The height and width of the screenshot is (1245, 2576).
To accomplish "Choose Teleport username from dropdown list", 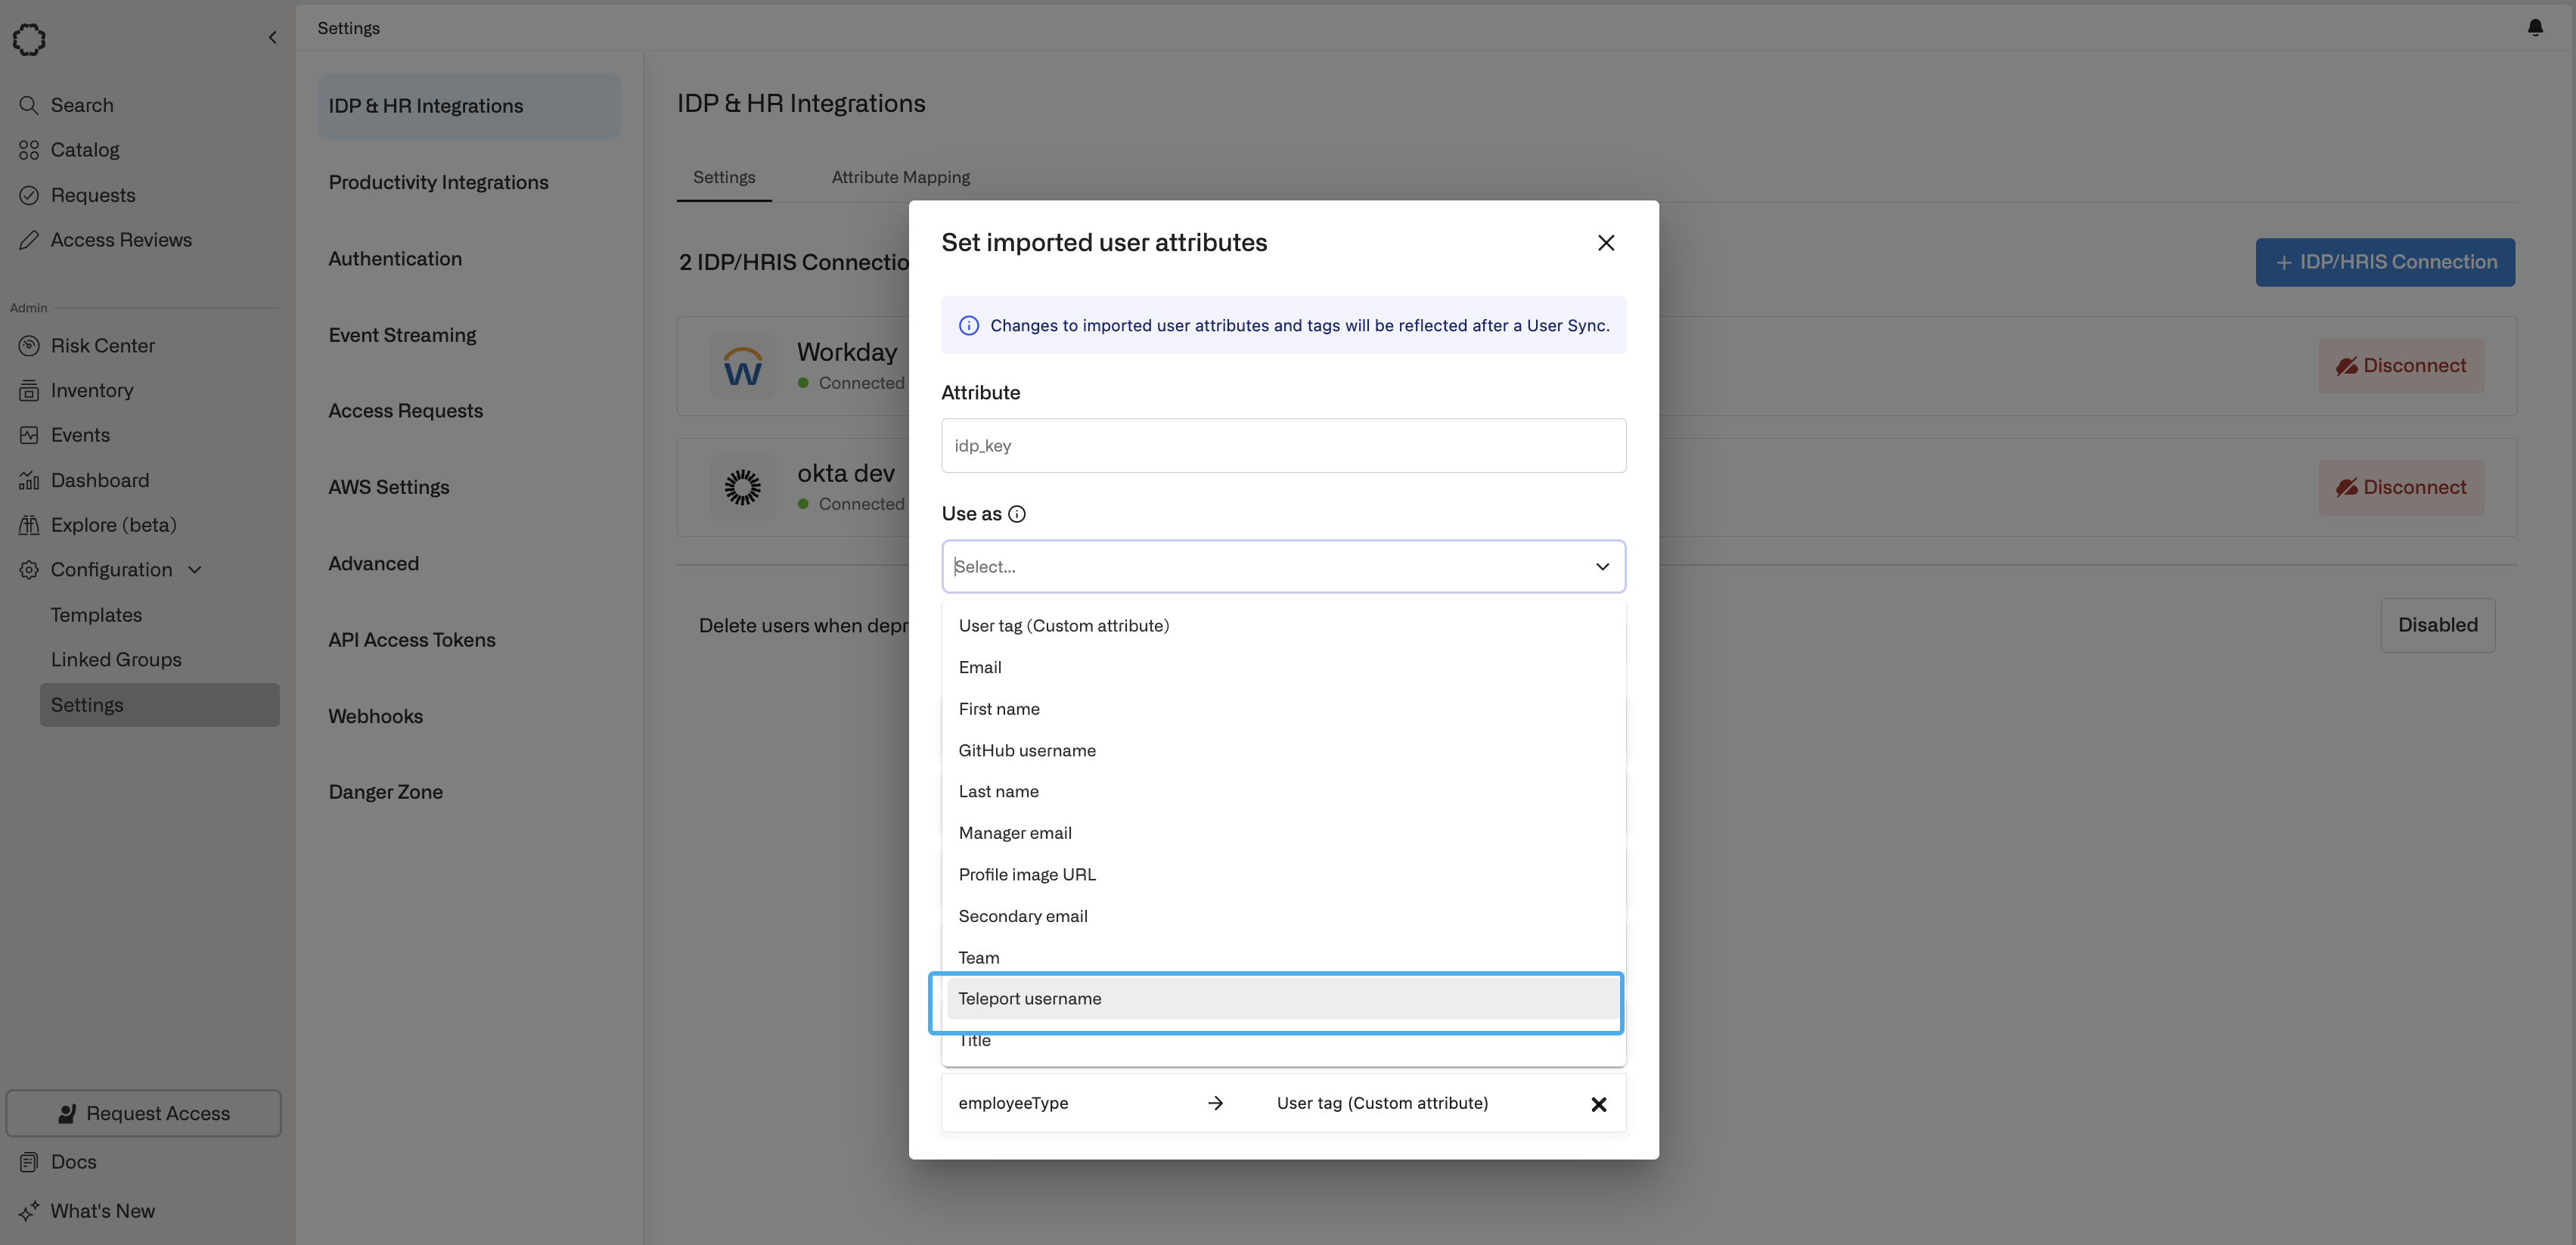I will (1029, 999).
